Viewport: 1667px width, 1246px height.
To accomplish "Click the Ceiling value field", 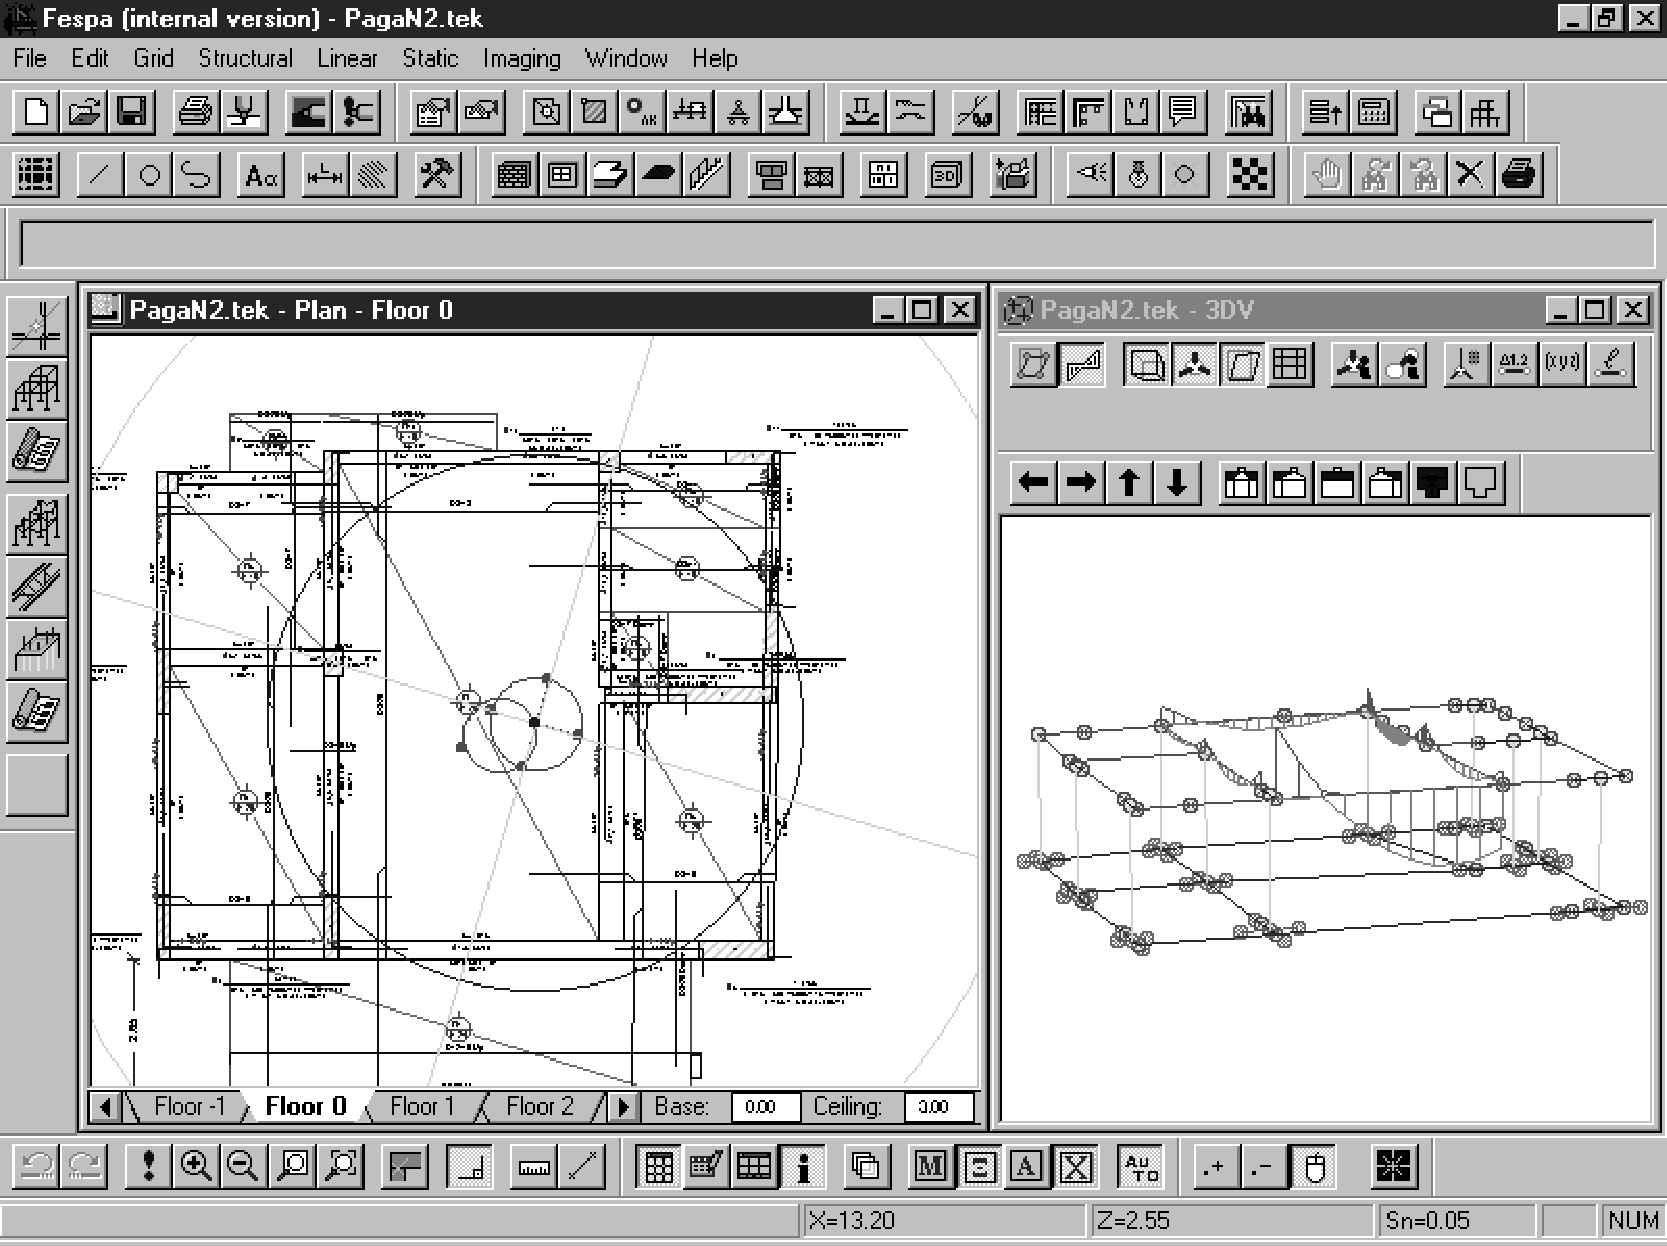I will [938, 1107].
